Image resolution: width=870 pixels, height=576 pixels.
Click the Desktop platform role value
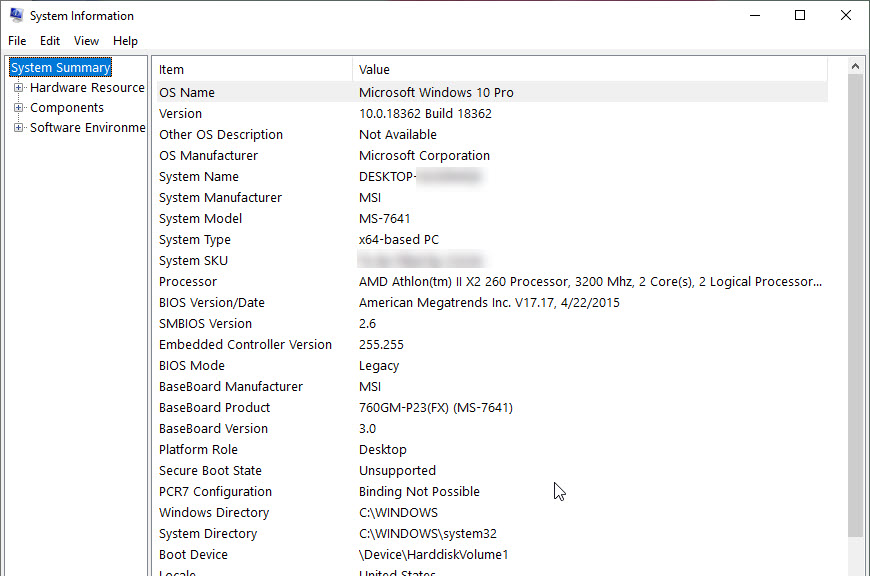point(383,450)
